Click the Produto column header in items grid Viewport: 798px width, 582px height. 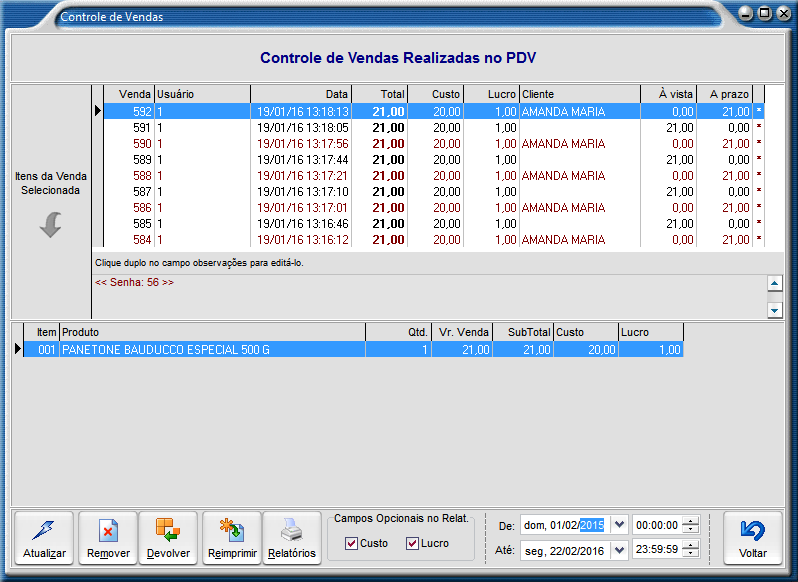tap(212, 332)
